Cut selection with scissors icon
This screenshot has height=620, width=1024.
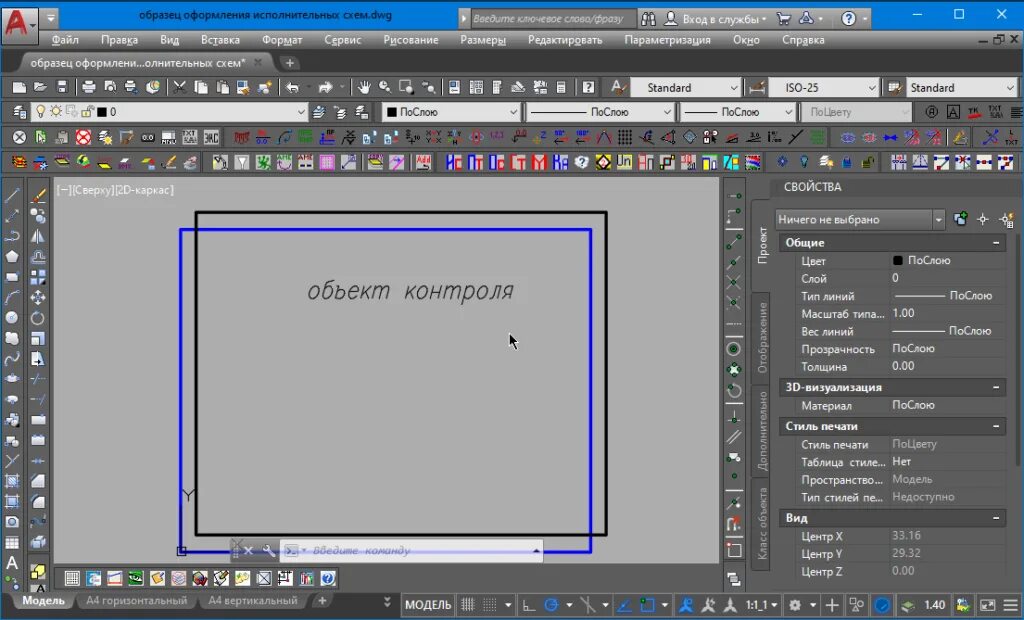(178, 88)
